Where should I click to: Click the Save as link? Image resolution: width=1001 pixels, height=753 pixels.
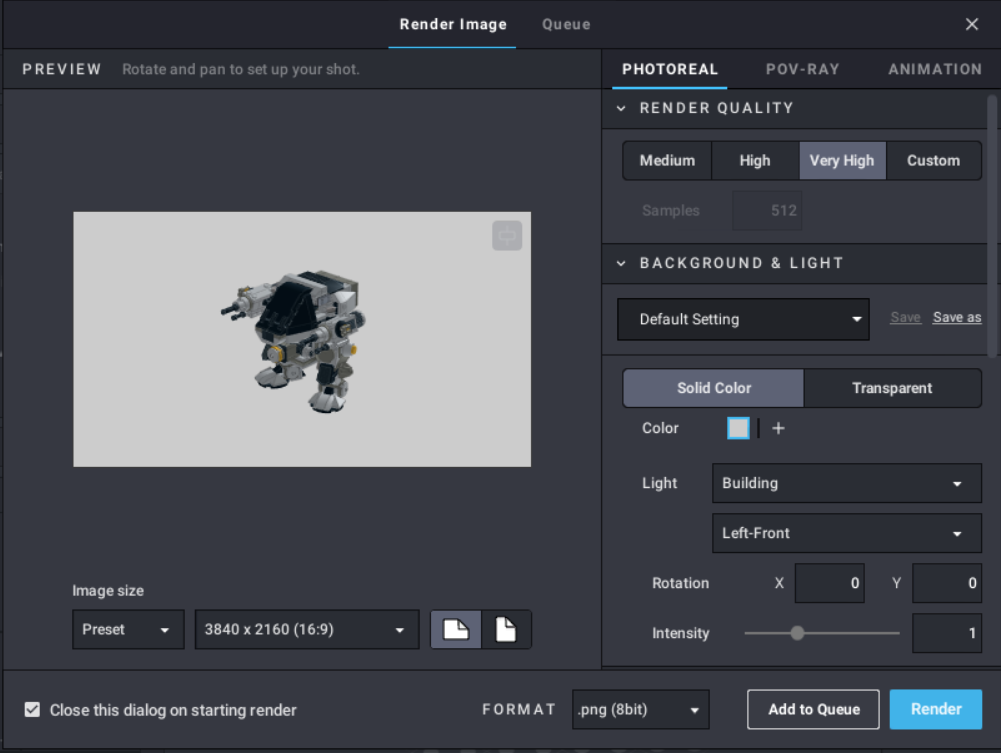[x=956, y=317]
